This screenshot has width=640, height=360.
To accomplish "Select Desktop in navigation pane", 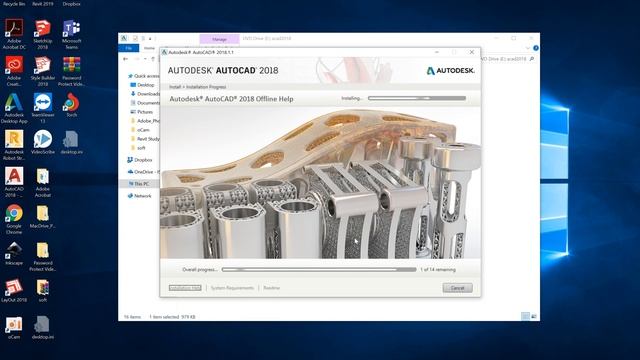I will 142,85.
